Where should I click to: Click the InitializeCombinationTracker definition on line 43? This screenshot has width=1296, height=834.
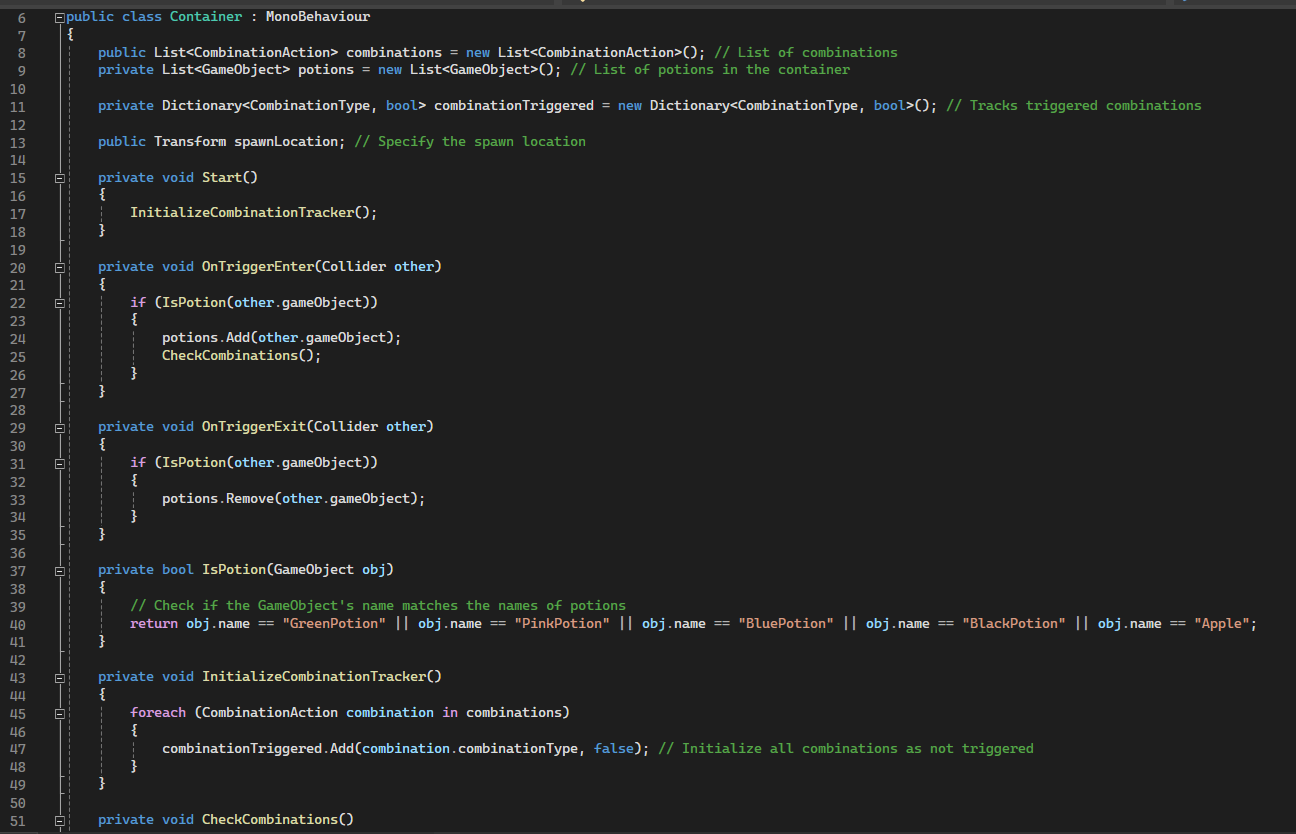click(x=314, y=677)
